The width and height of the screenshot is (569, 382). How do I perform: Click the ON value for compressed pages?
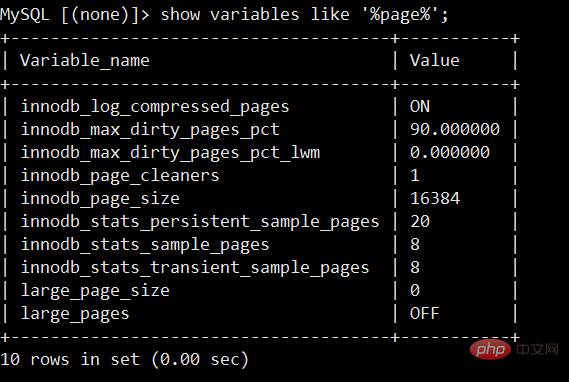point(420,106)
